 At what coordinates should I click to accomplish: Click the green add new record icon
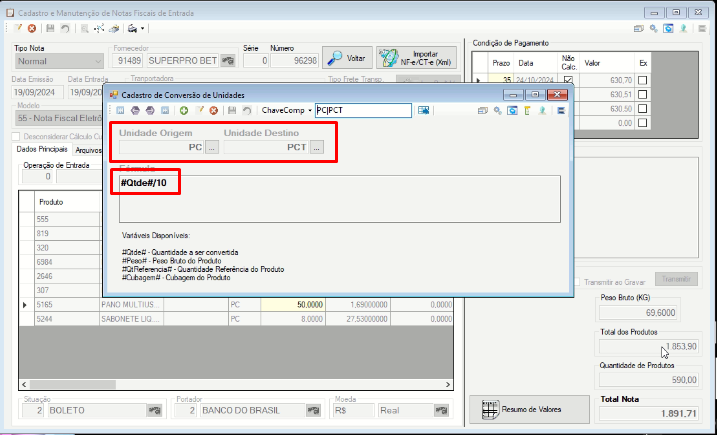point(184,110)
